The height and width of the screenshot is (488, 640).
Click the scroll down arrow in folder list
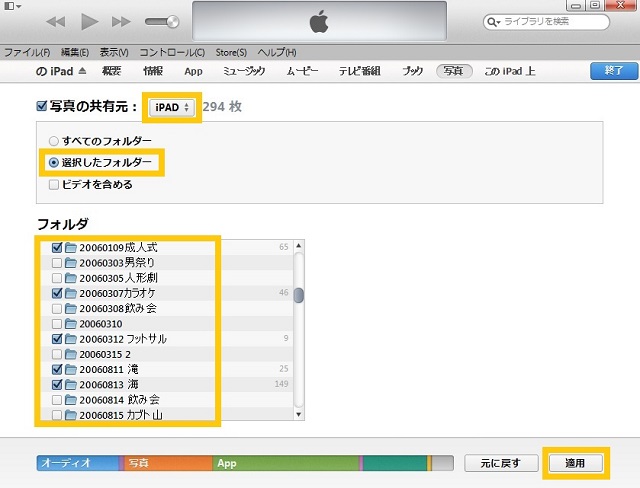[x=299, y=415]
